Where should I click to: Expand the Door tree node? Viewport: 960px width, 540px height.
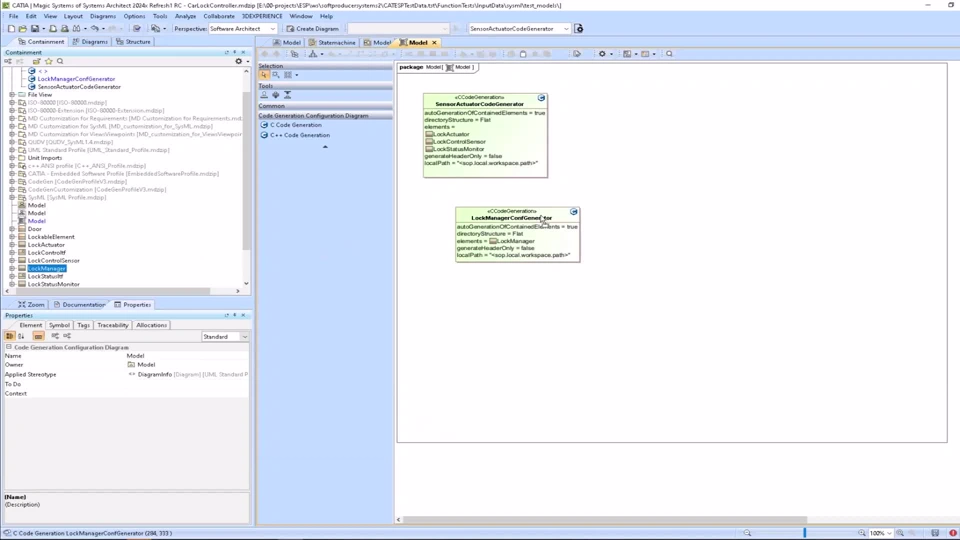(x=12, y=229)
